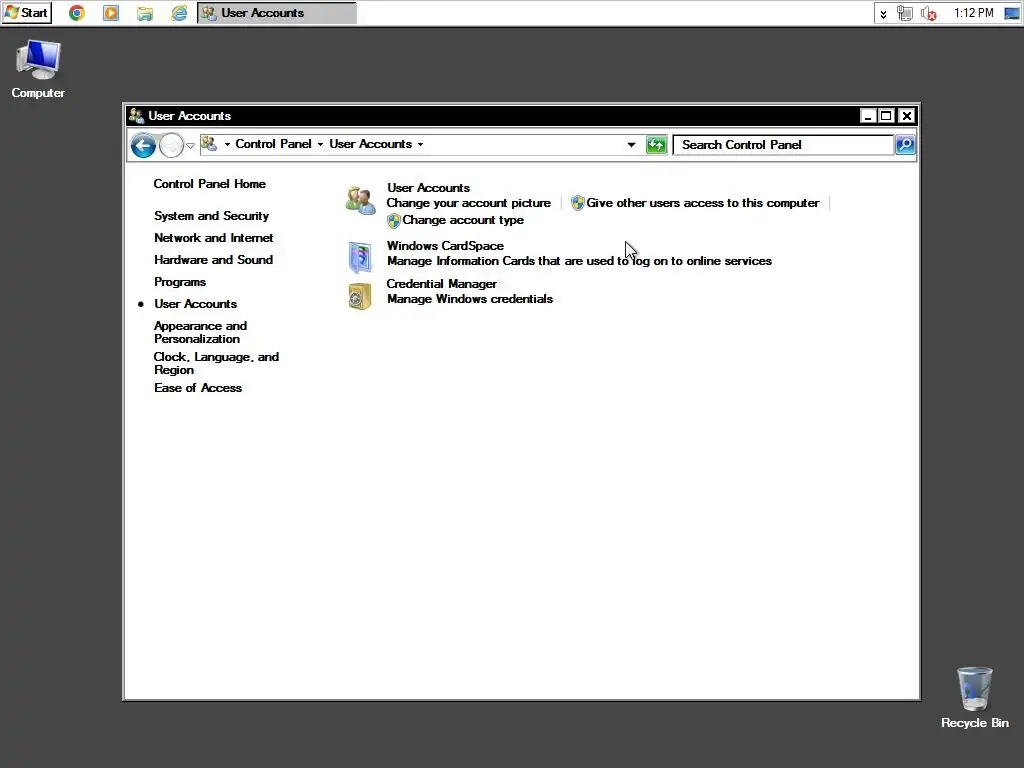Click the 1:12 PM clock
The height and width of the screenshot is (768, 1024).
tap(973, 12)
